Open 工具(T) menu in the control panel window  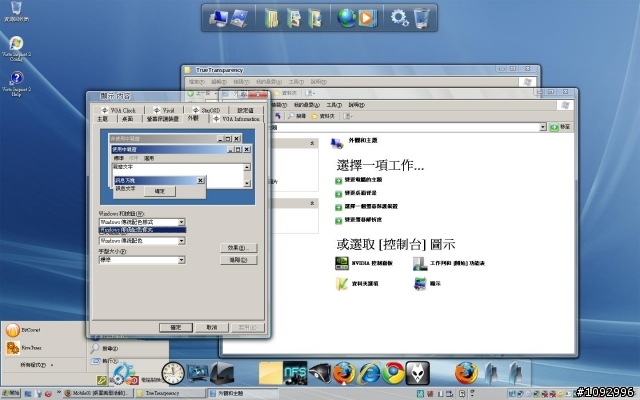pyautogui.click(x=334, y=105)
